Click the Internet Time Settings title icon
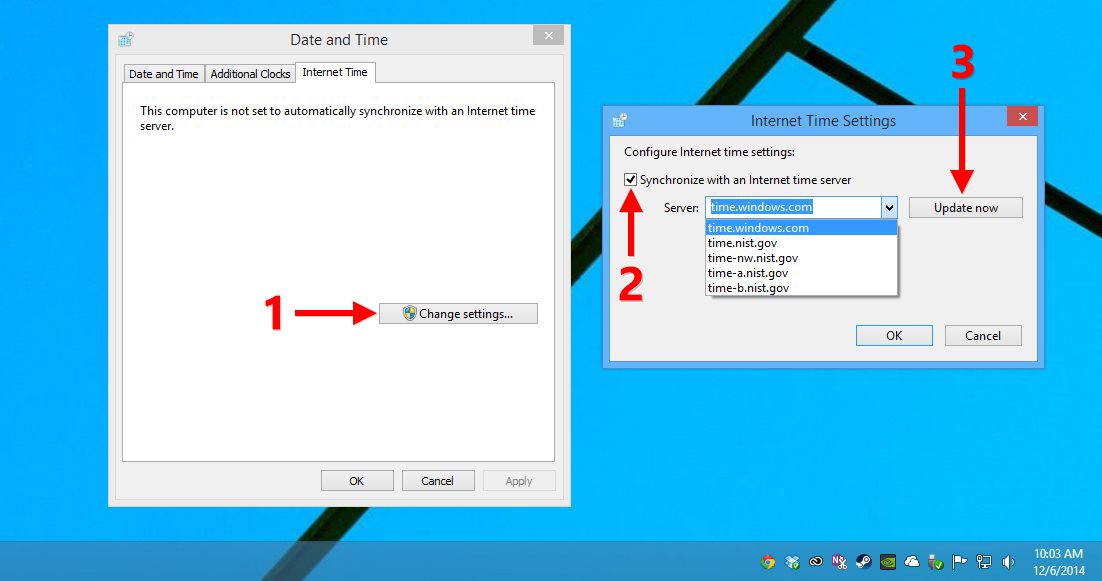Screen dimensions: 1102x581 [x=619, y=120]
